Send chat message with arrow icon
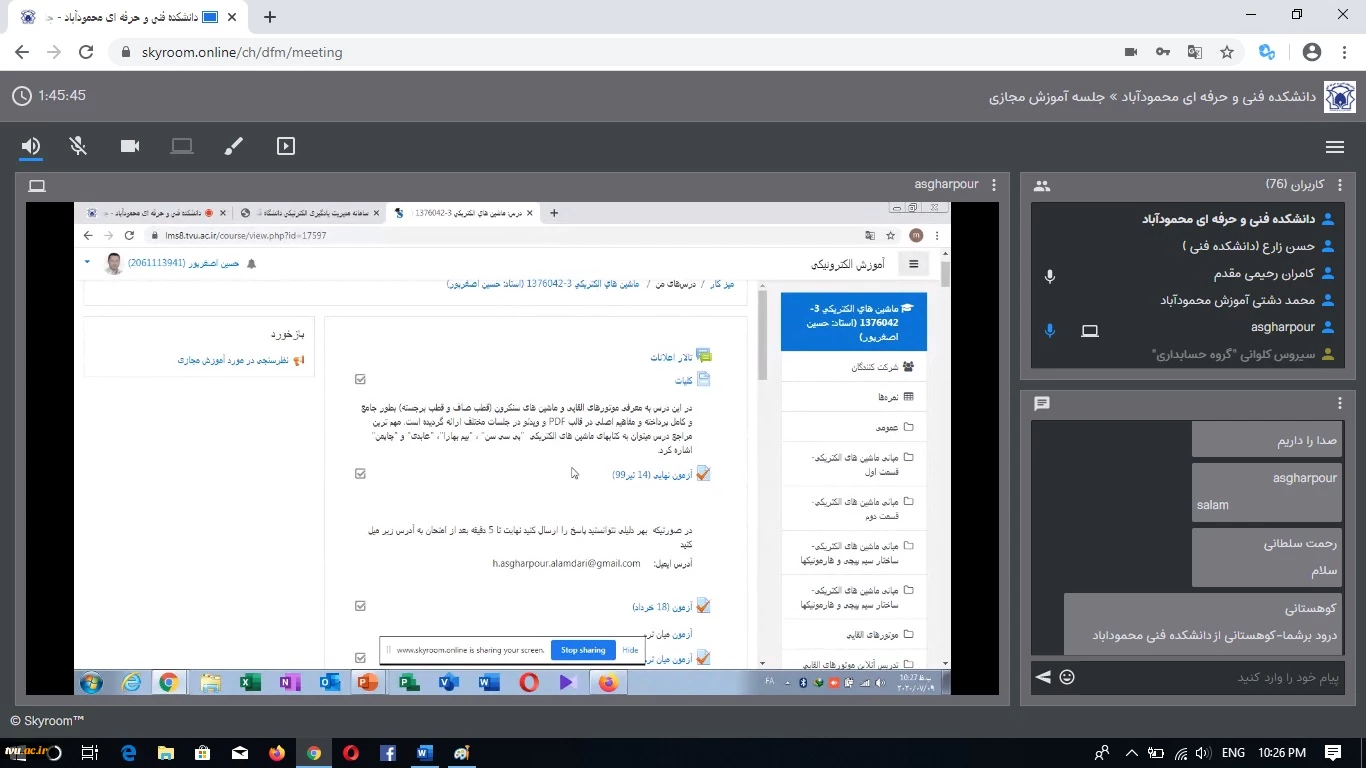 pos(1043,677)
